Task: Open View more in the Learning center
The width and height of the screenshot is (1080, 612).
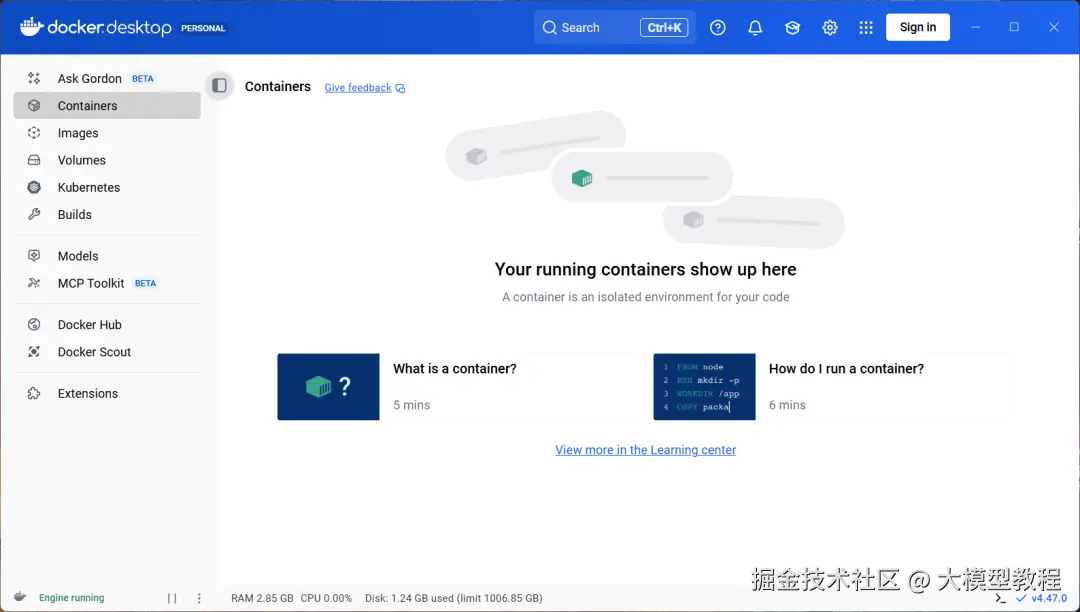Action: [645, 450]
